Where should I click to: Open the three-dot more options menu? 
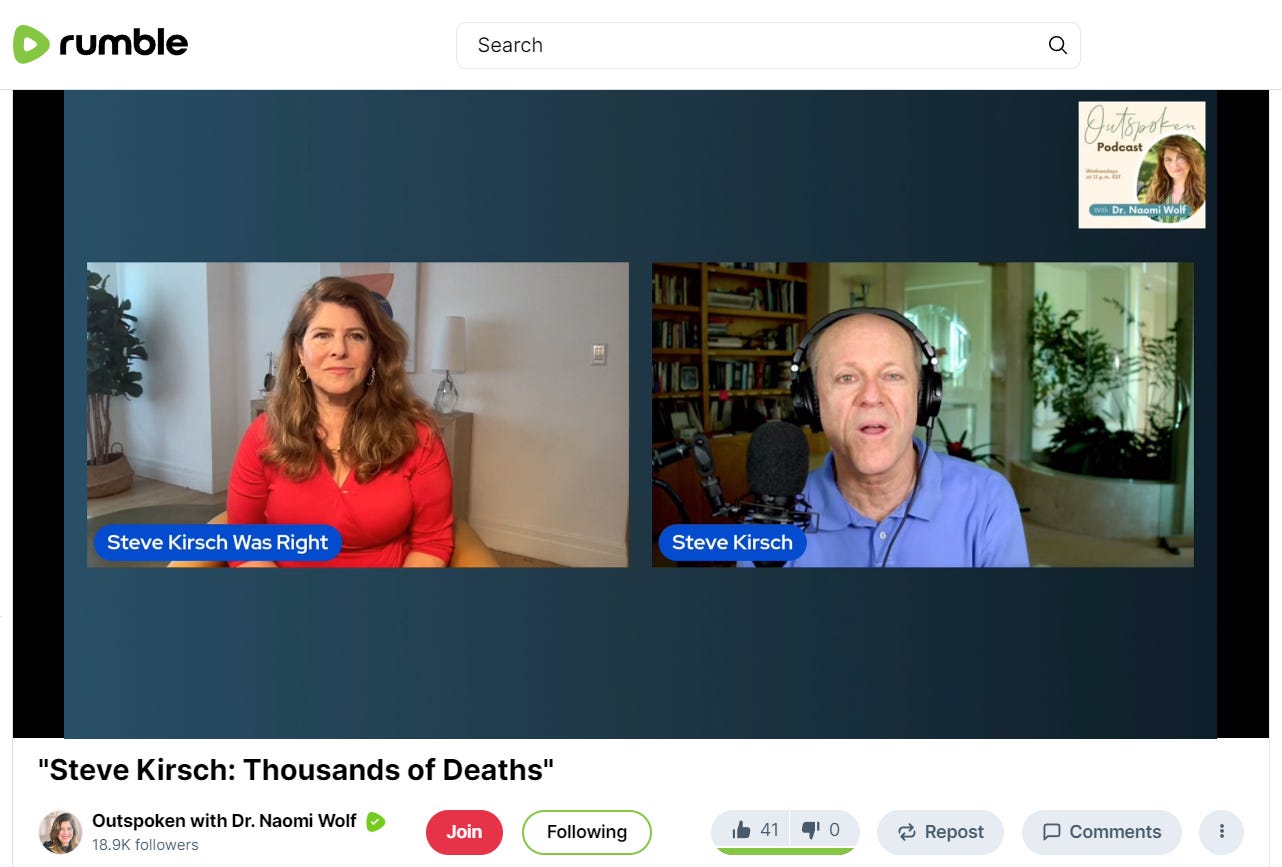click(1221, 831)
